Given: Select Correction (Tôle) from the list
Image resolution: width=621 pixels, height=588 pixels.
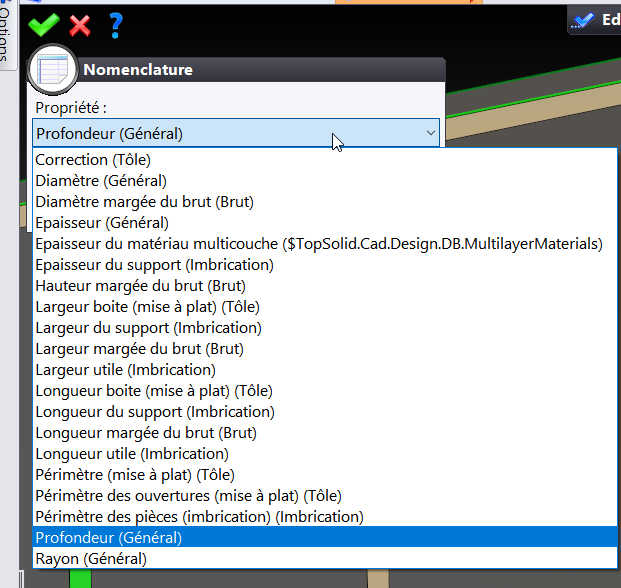Looking at the screenshot, I should click(325, 160).
